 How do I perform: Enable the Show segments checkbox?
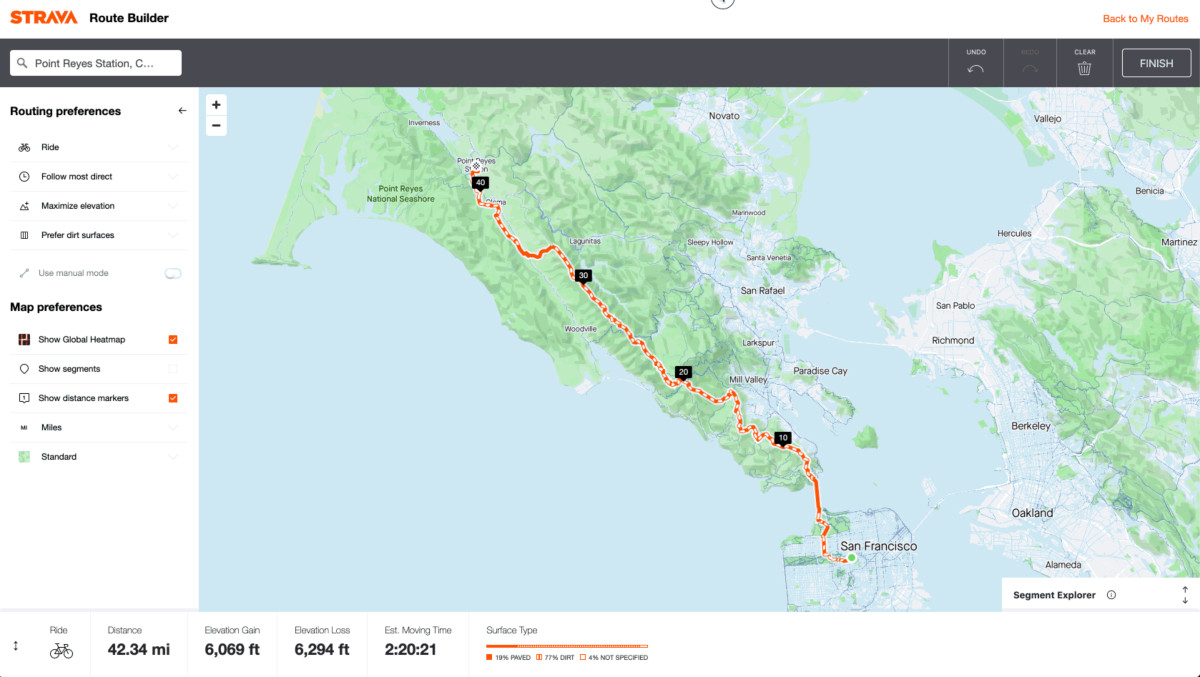(173, 369)
